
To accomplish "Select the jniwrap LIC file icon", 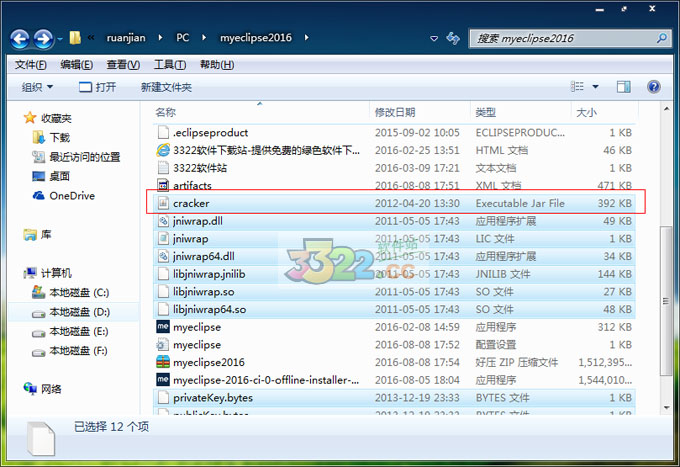I will (x=163, y=238).
